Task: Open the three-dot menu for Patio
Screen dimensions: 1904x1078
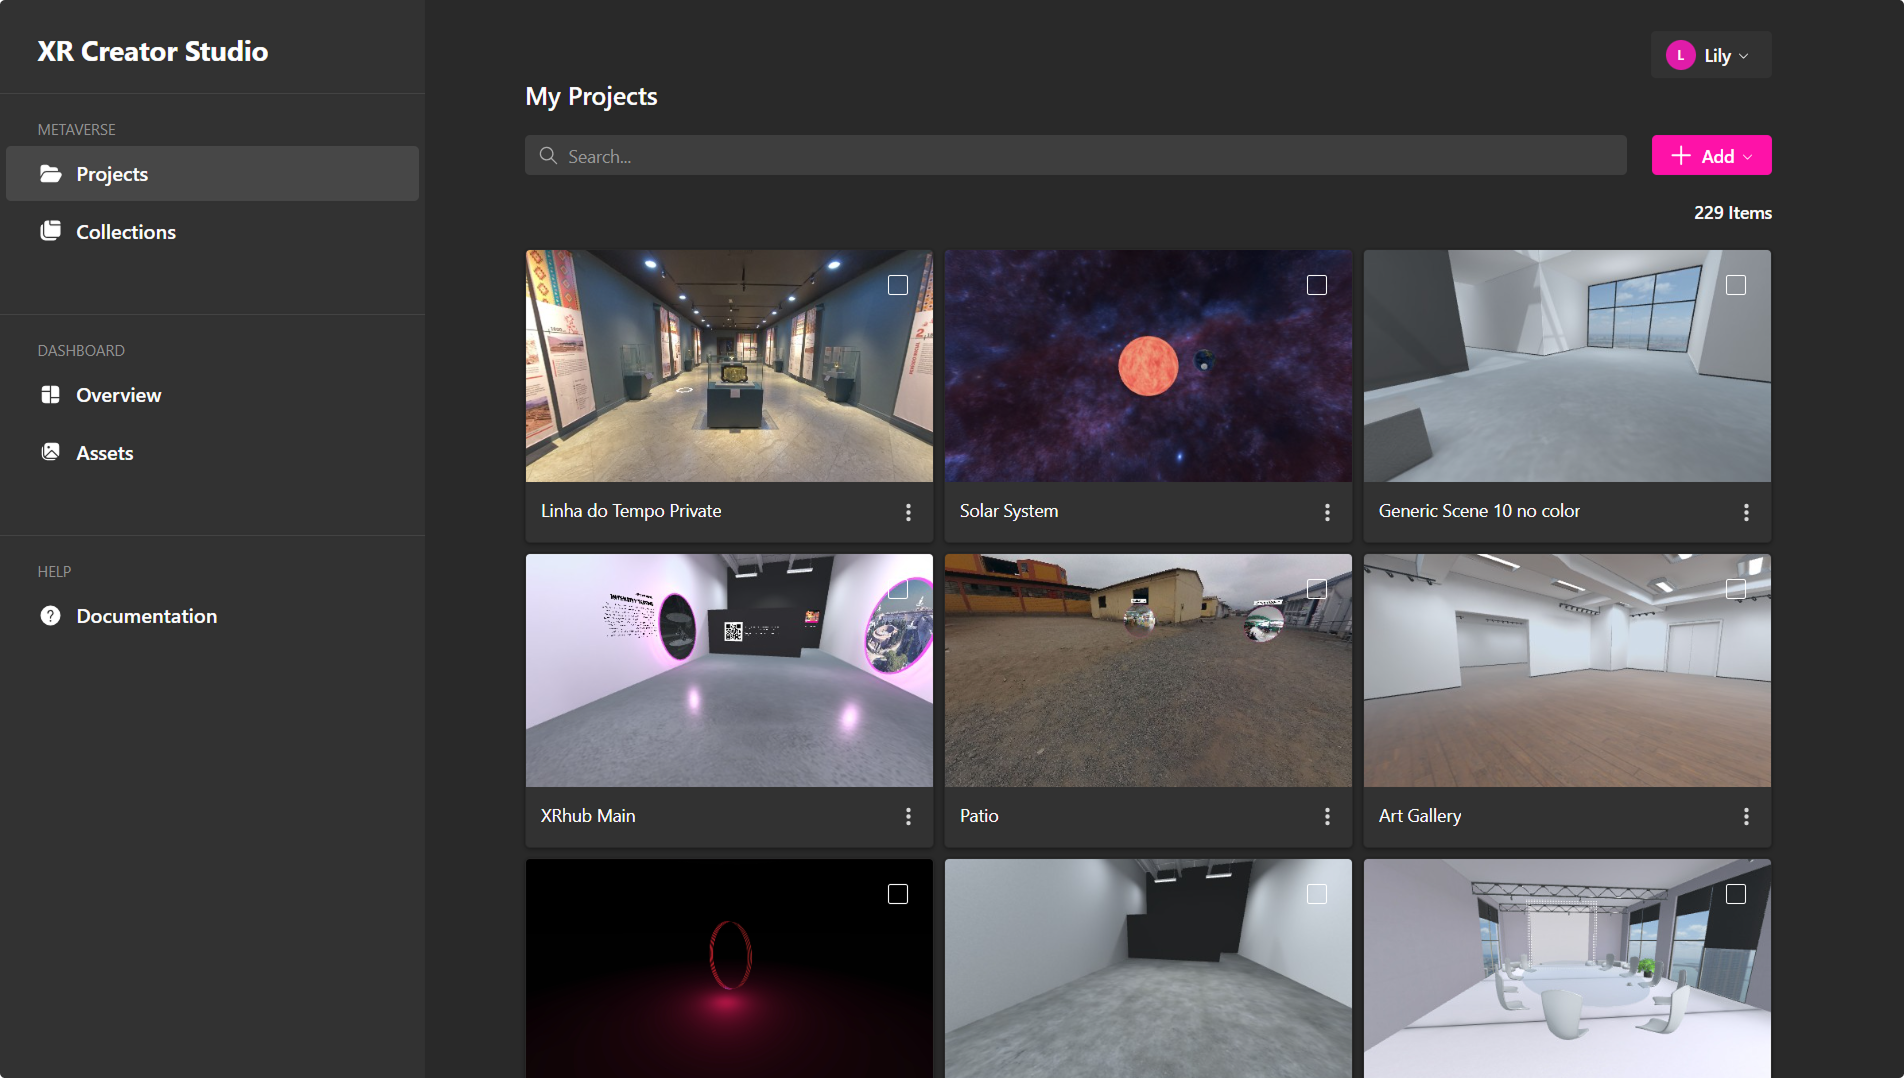Action: [x=1327, y=817]
